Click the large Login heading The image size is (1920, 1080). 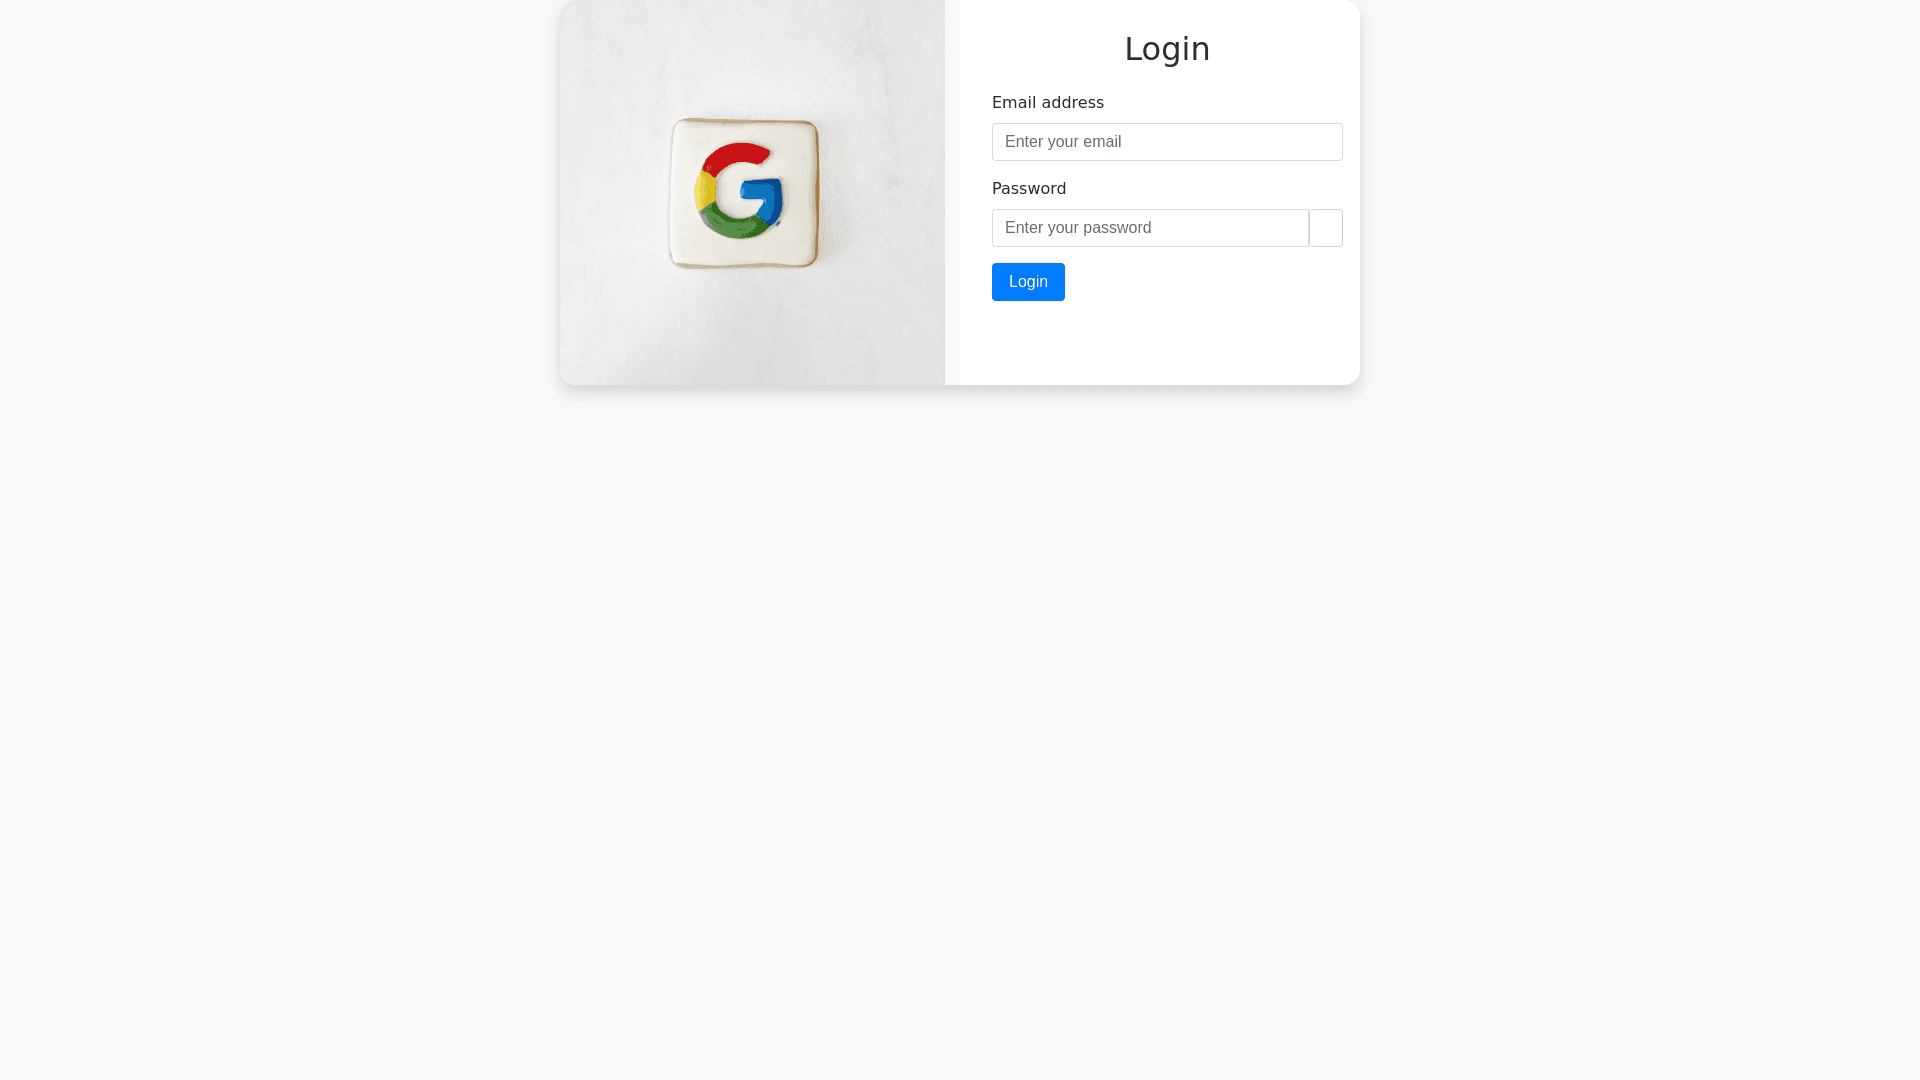(x=1167, y=49)
